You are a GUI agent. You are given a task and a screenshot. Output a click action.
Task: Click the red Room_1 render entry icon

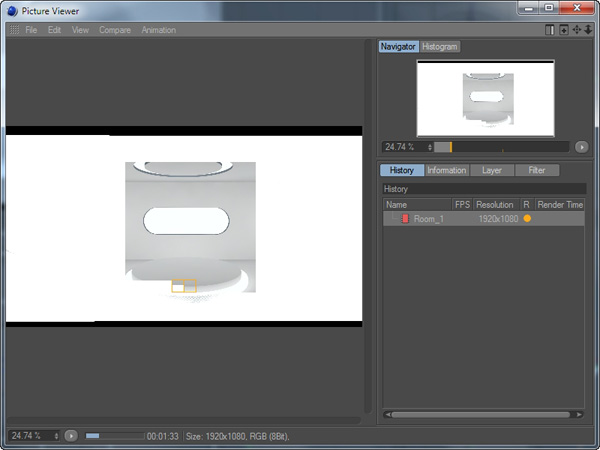point(405,218)
